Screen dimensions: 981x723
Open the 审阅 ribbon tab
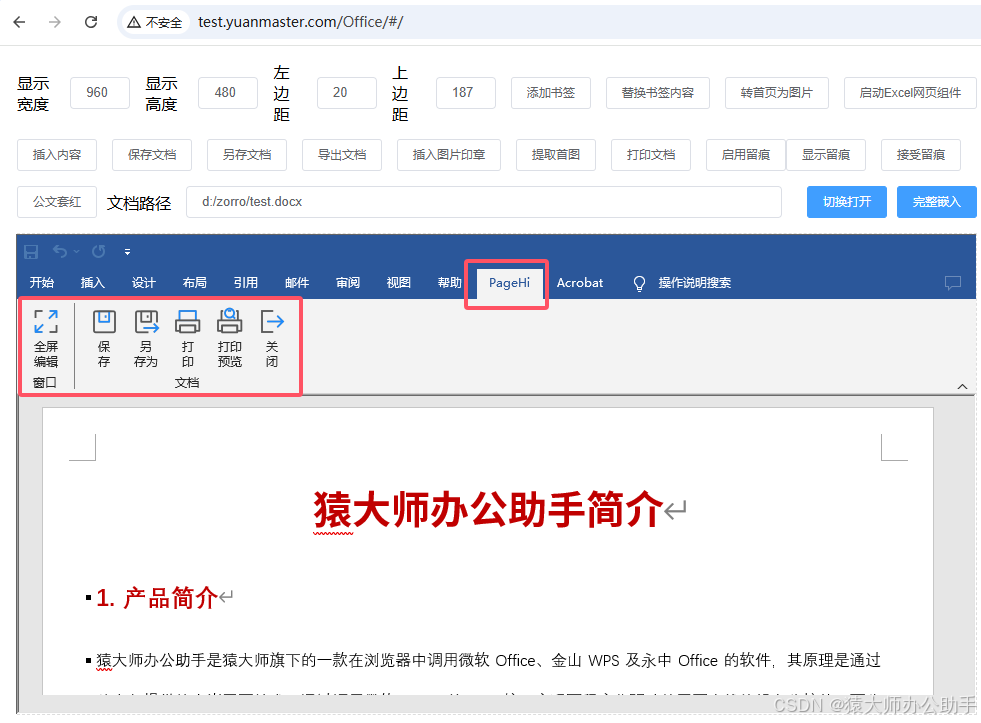tap(347, 283)
